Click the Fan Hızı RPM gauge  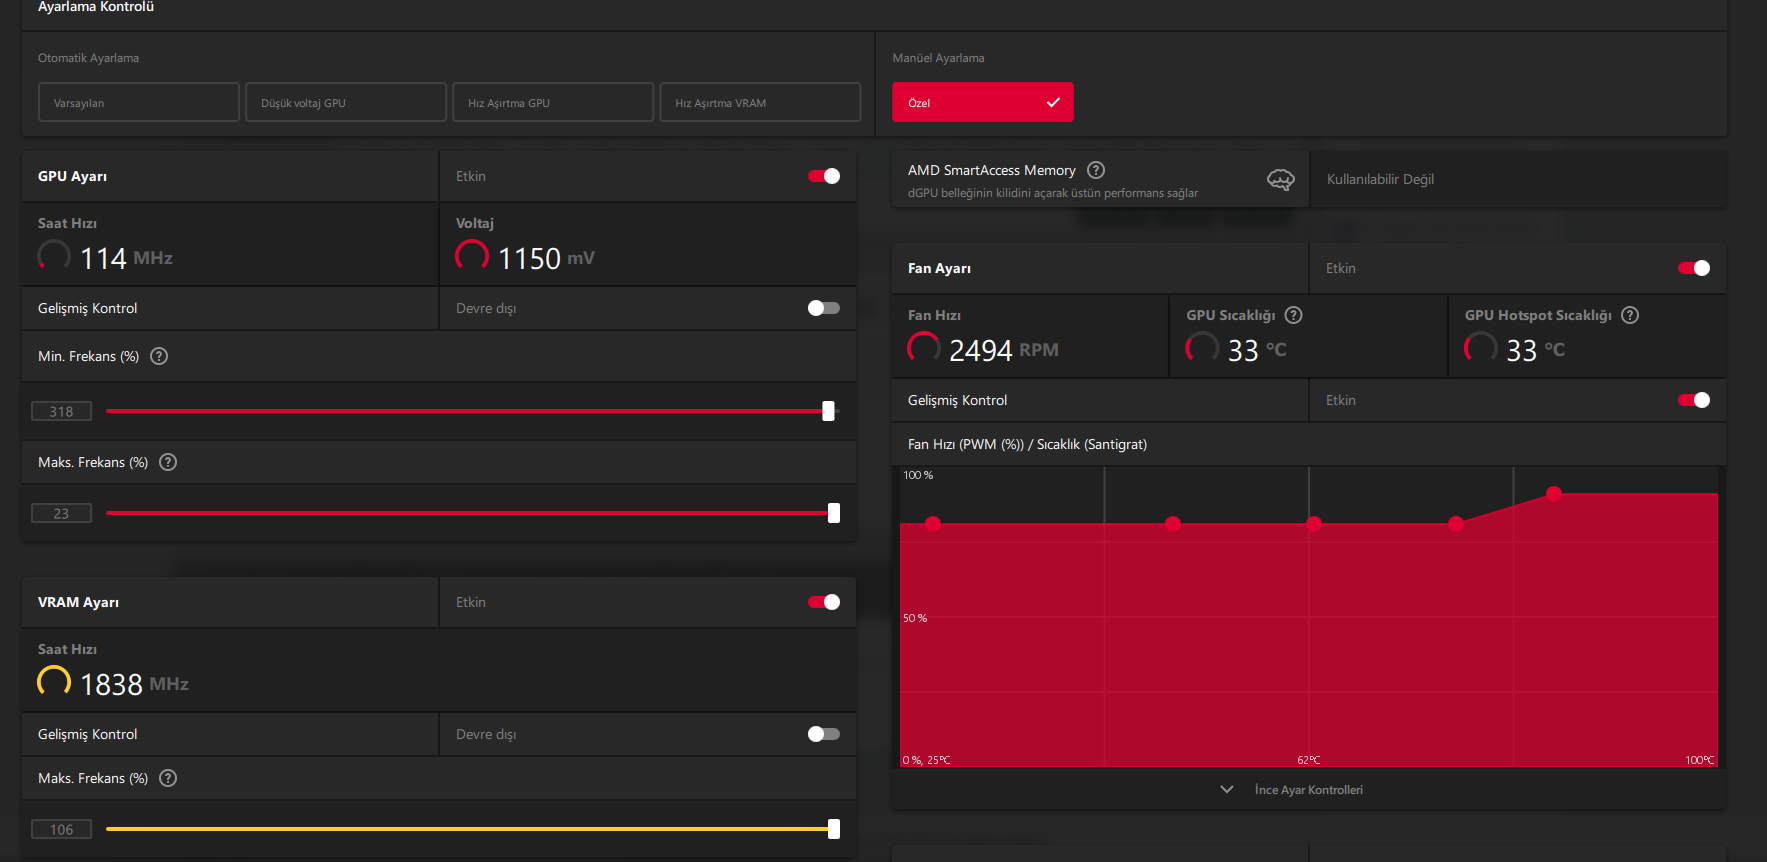point(924,348)
